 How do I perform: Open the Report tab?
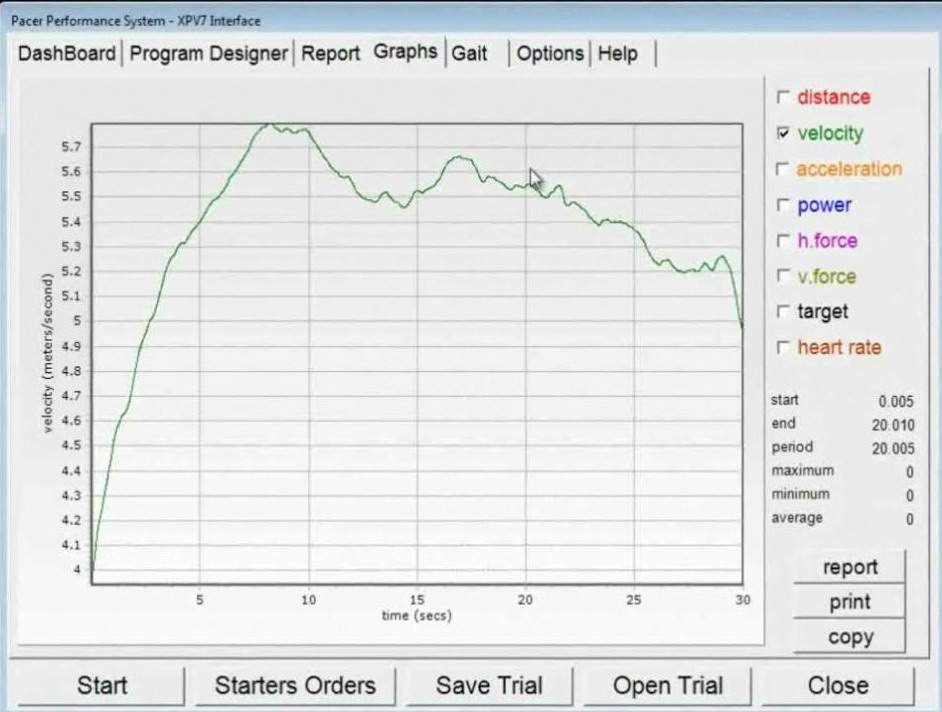pos(330,53)
